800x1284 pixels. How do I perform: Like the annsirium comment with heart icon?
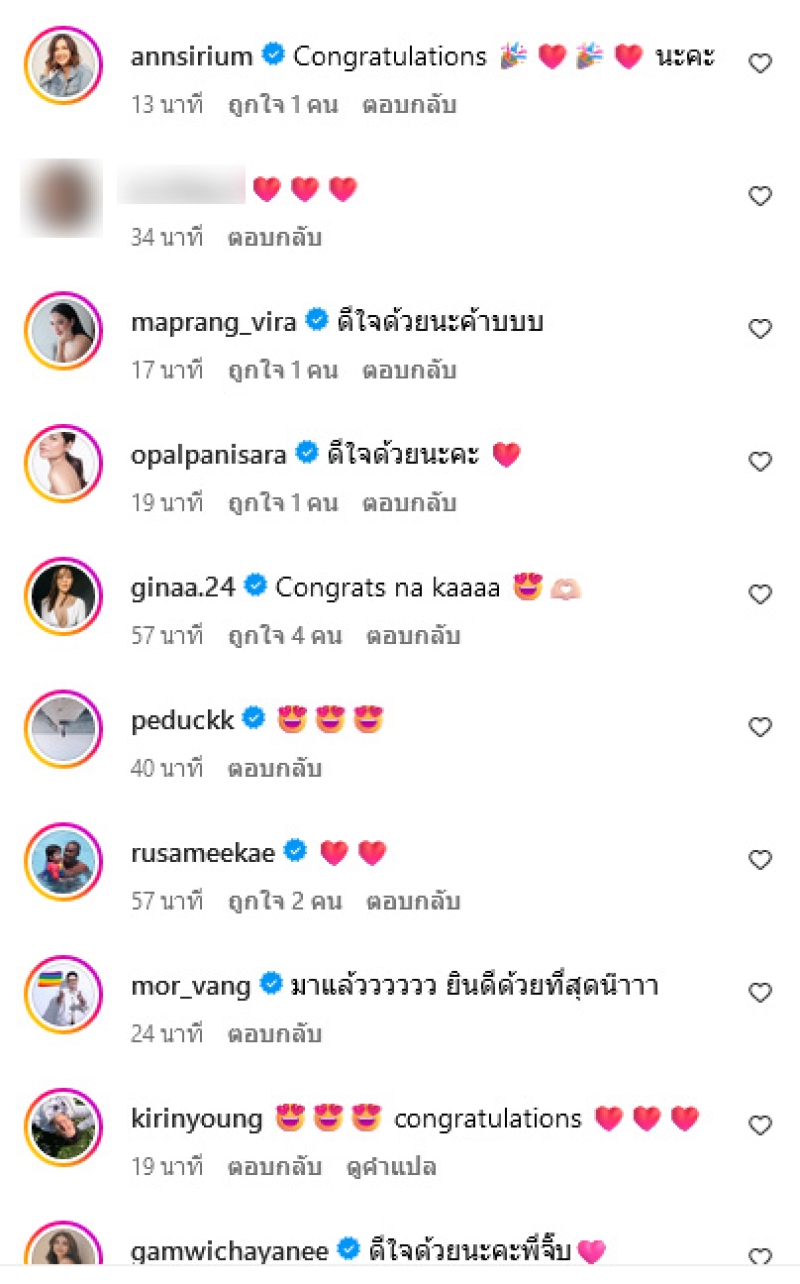(760, 64)
